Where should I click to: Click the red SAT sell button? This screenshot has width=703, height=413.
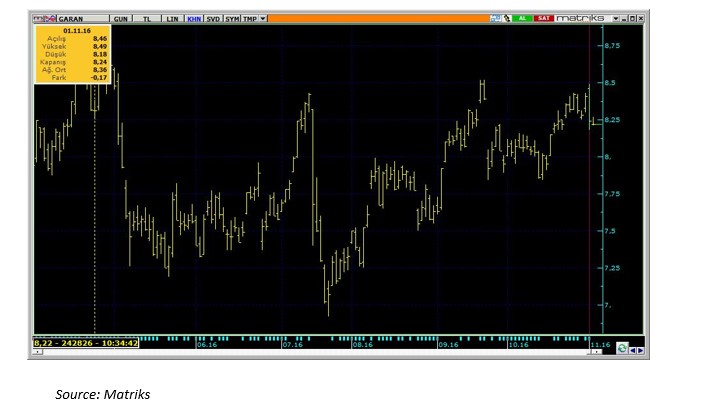point(544,18)
